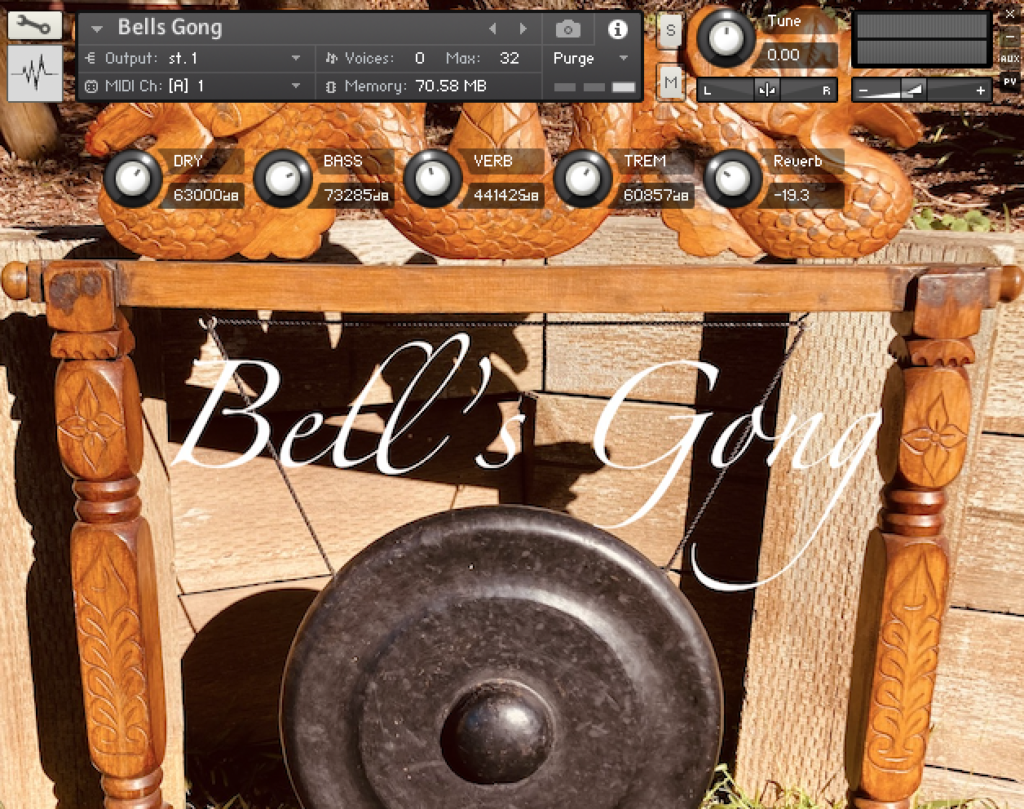
Task: Click the Memory 70.58 MB readout
Action: pos(451,86)
